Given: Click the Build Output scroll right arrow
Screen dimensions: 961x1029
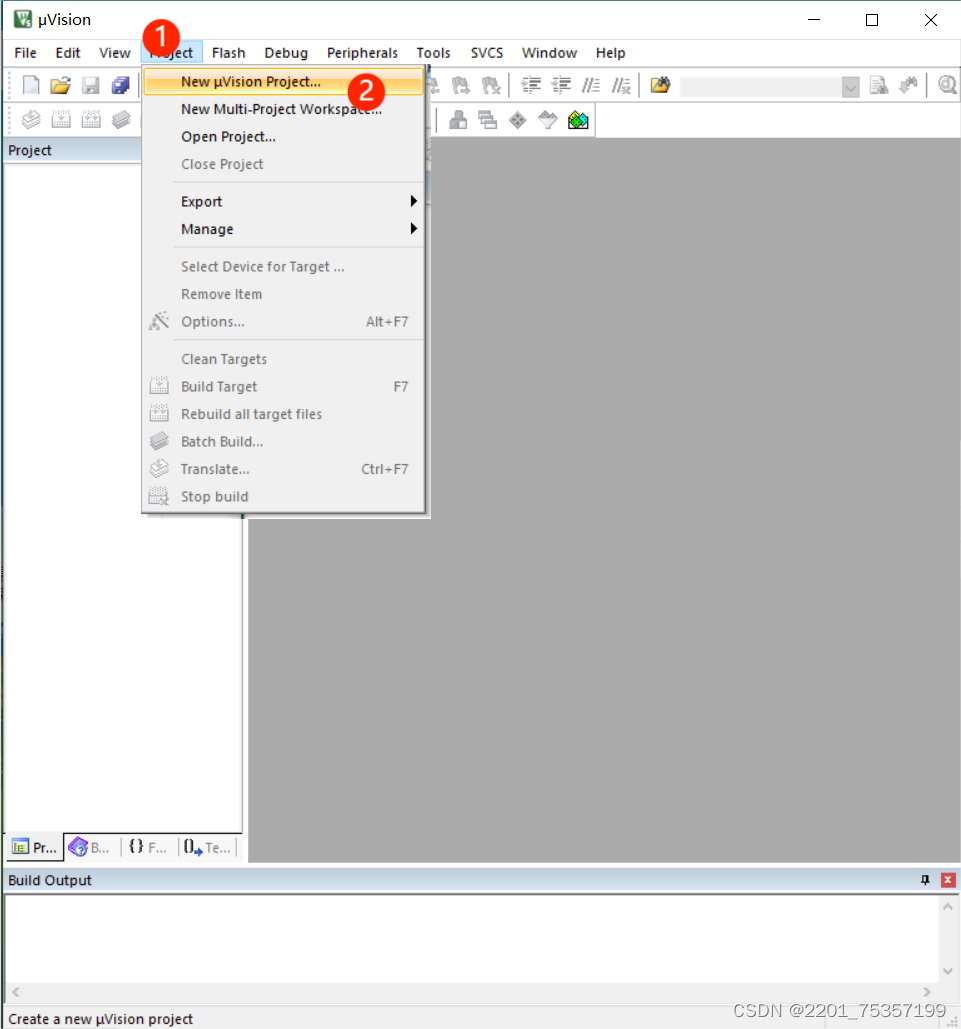Looking at the screenshot, I should [927, 992].
